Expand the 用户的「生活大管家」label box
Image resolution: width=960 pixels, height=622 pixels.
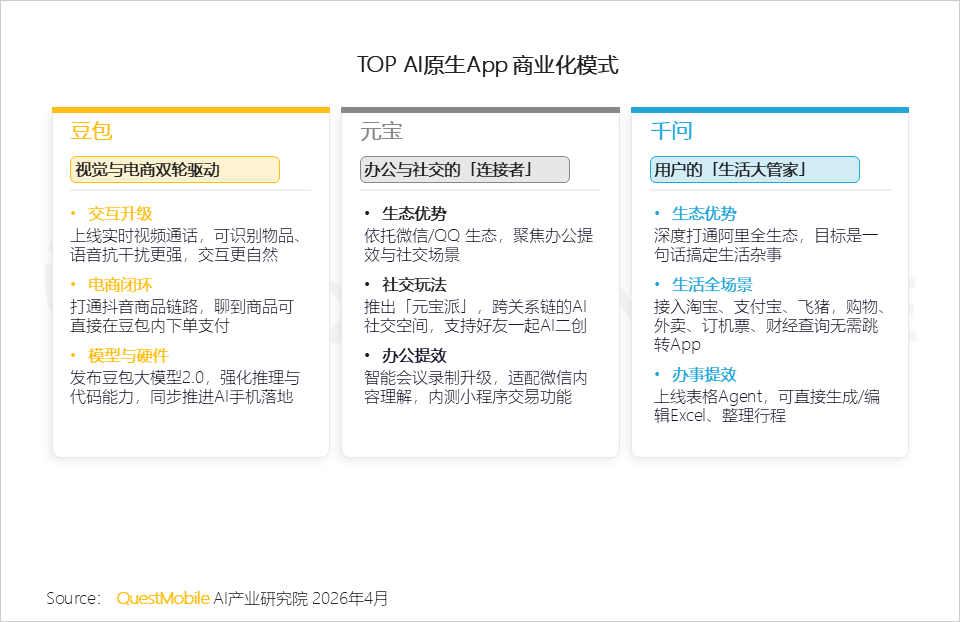click(754, 169)
